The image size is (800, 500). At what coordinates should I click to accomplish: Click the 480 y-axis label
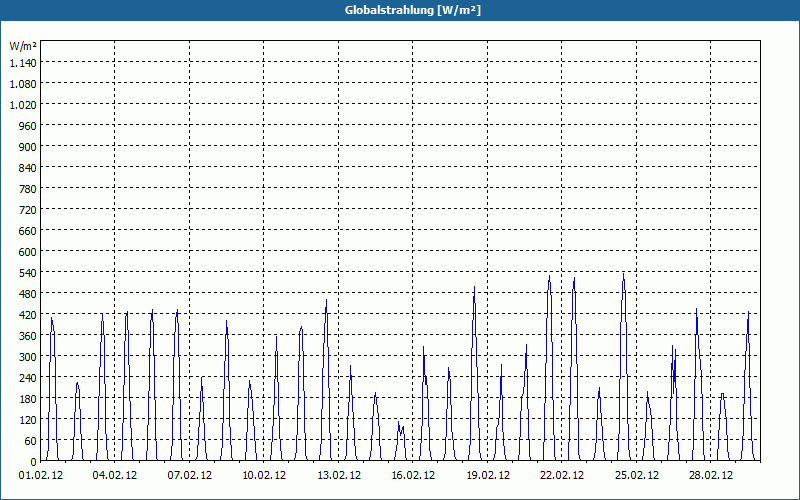click(29, 293)
